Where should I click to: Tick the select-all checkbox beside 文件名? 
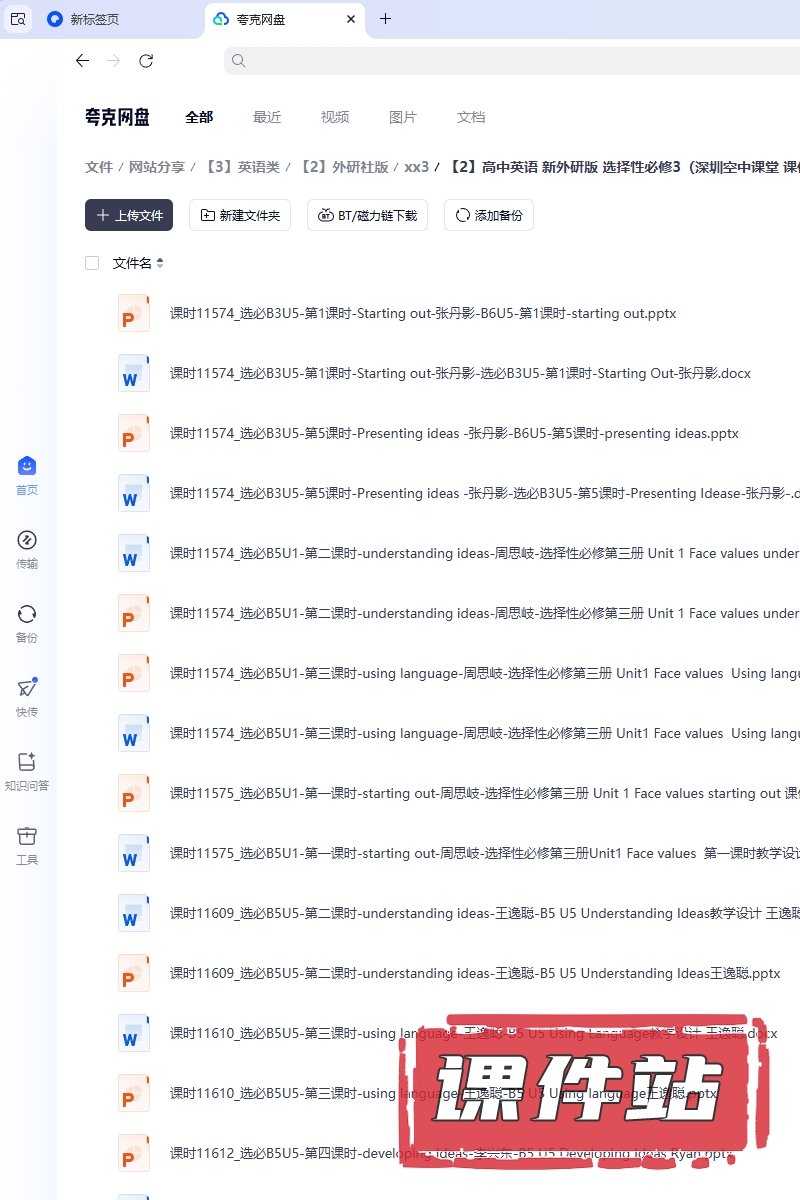pyautogui.click(x=92, y=263)
